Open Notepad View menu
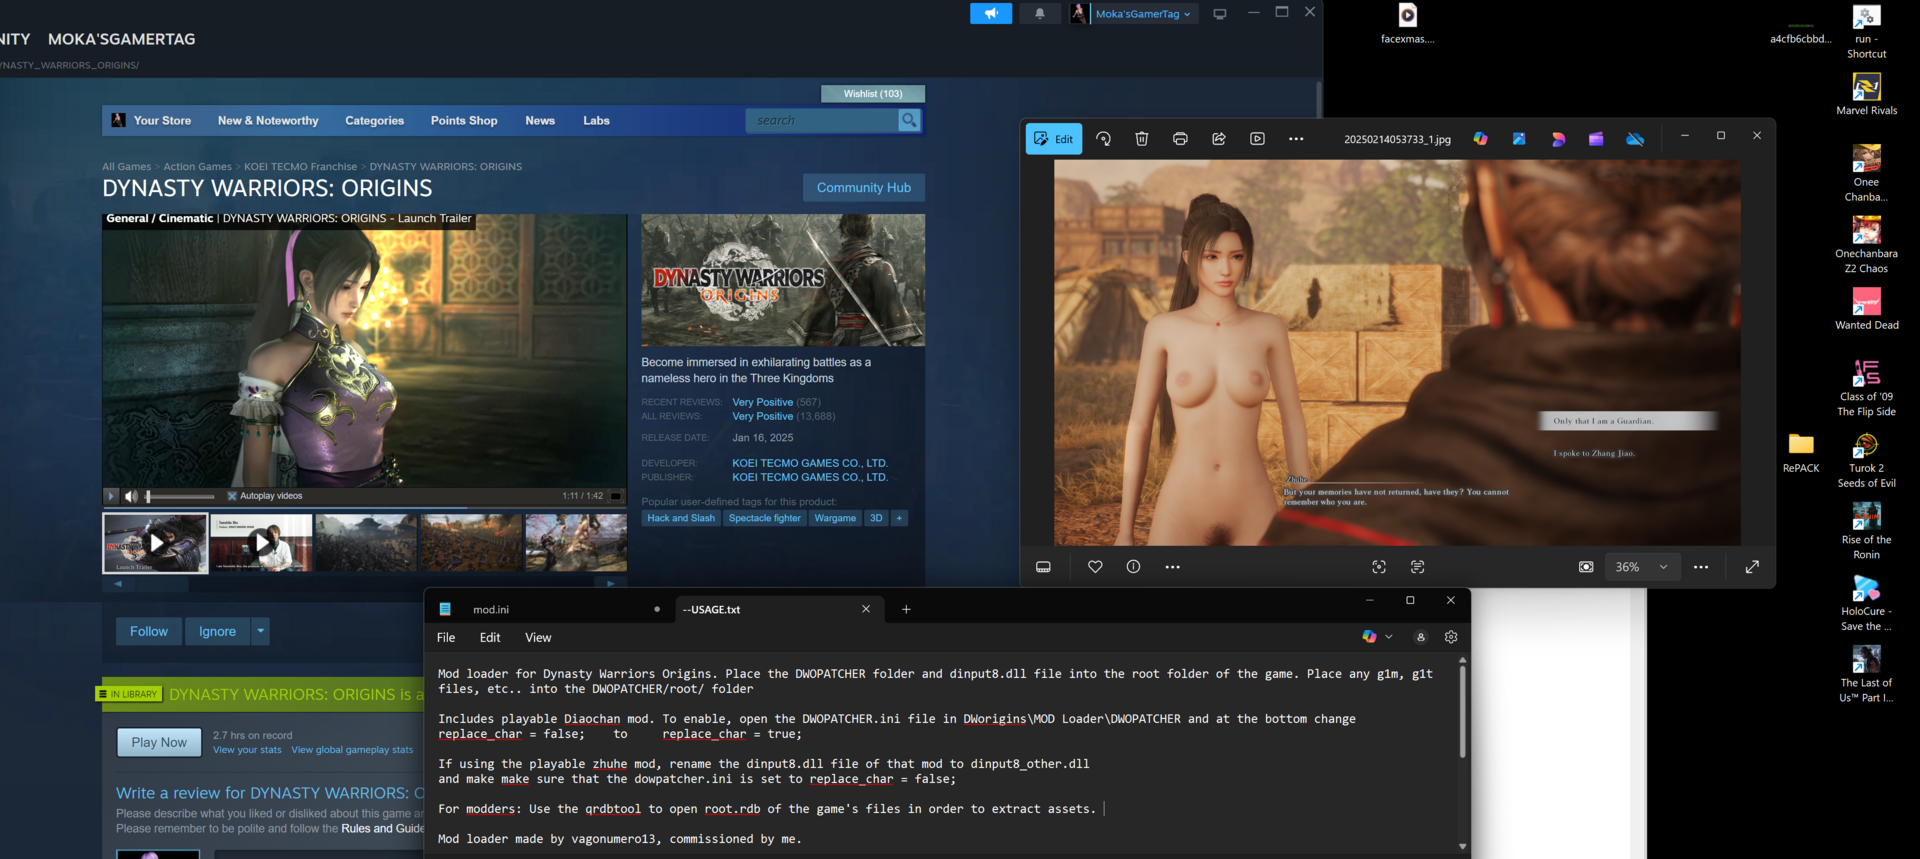 click(x=538, y=637)
